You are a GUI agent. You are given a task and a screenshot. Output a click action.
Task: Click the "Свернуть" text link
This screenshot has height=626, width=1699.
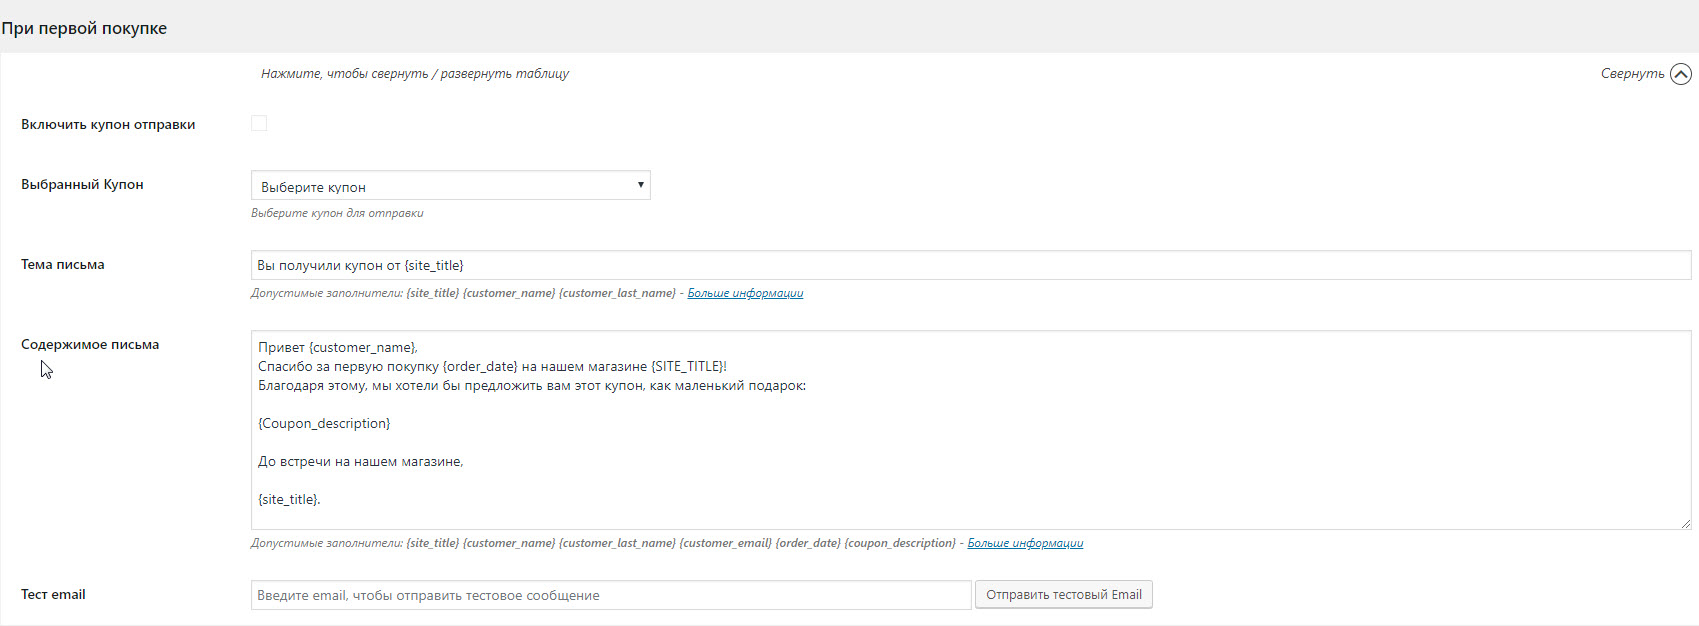pyautogui.click(x=1632, y=74)
